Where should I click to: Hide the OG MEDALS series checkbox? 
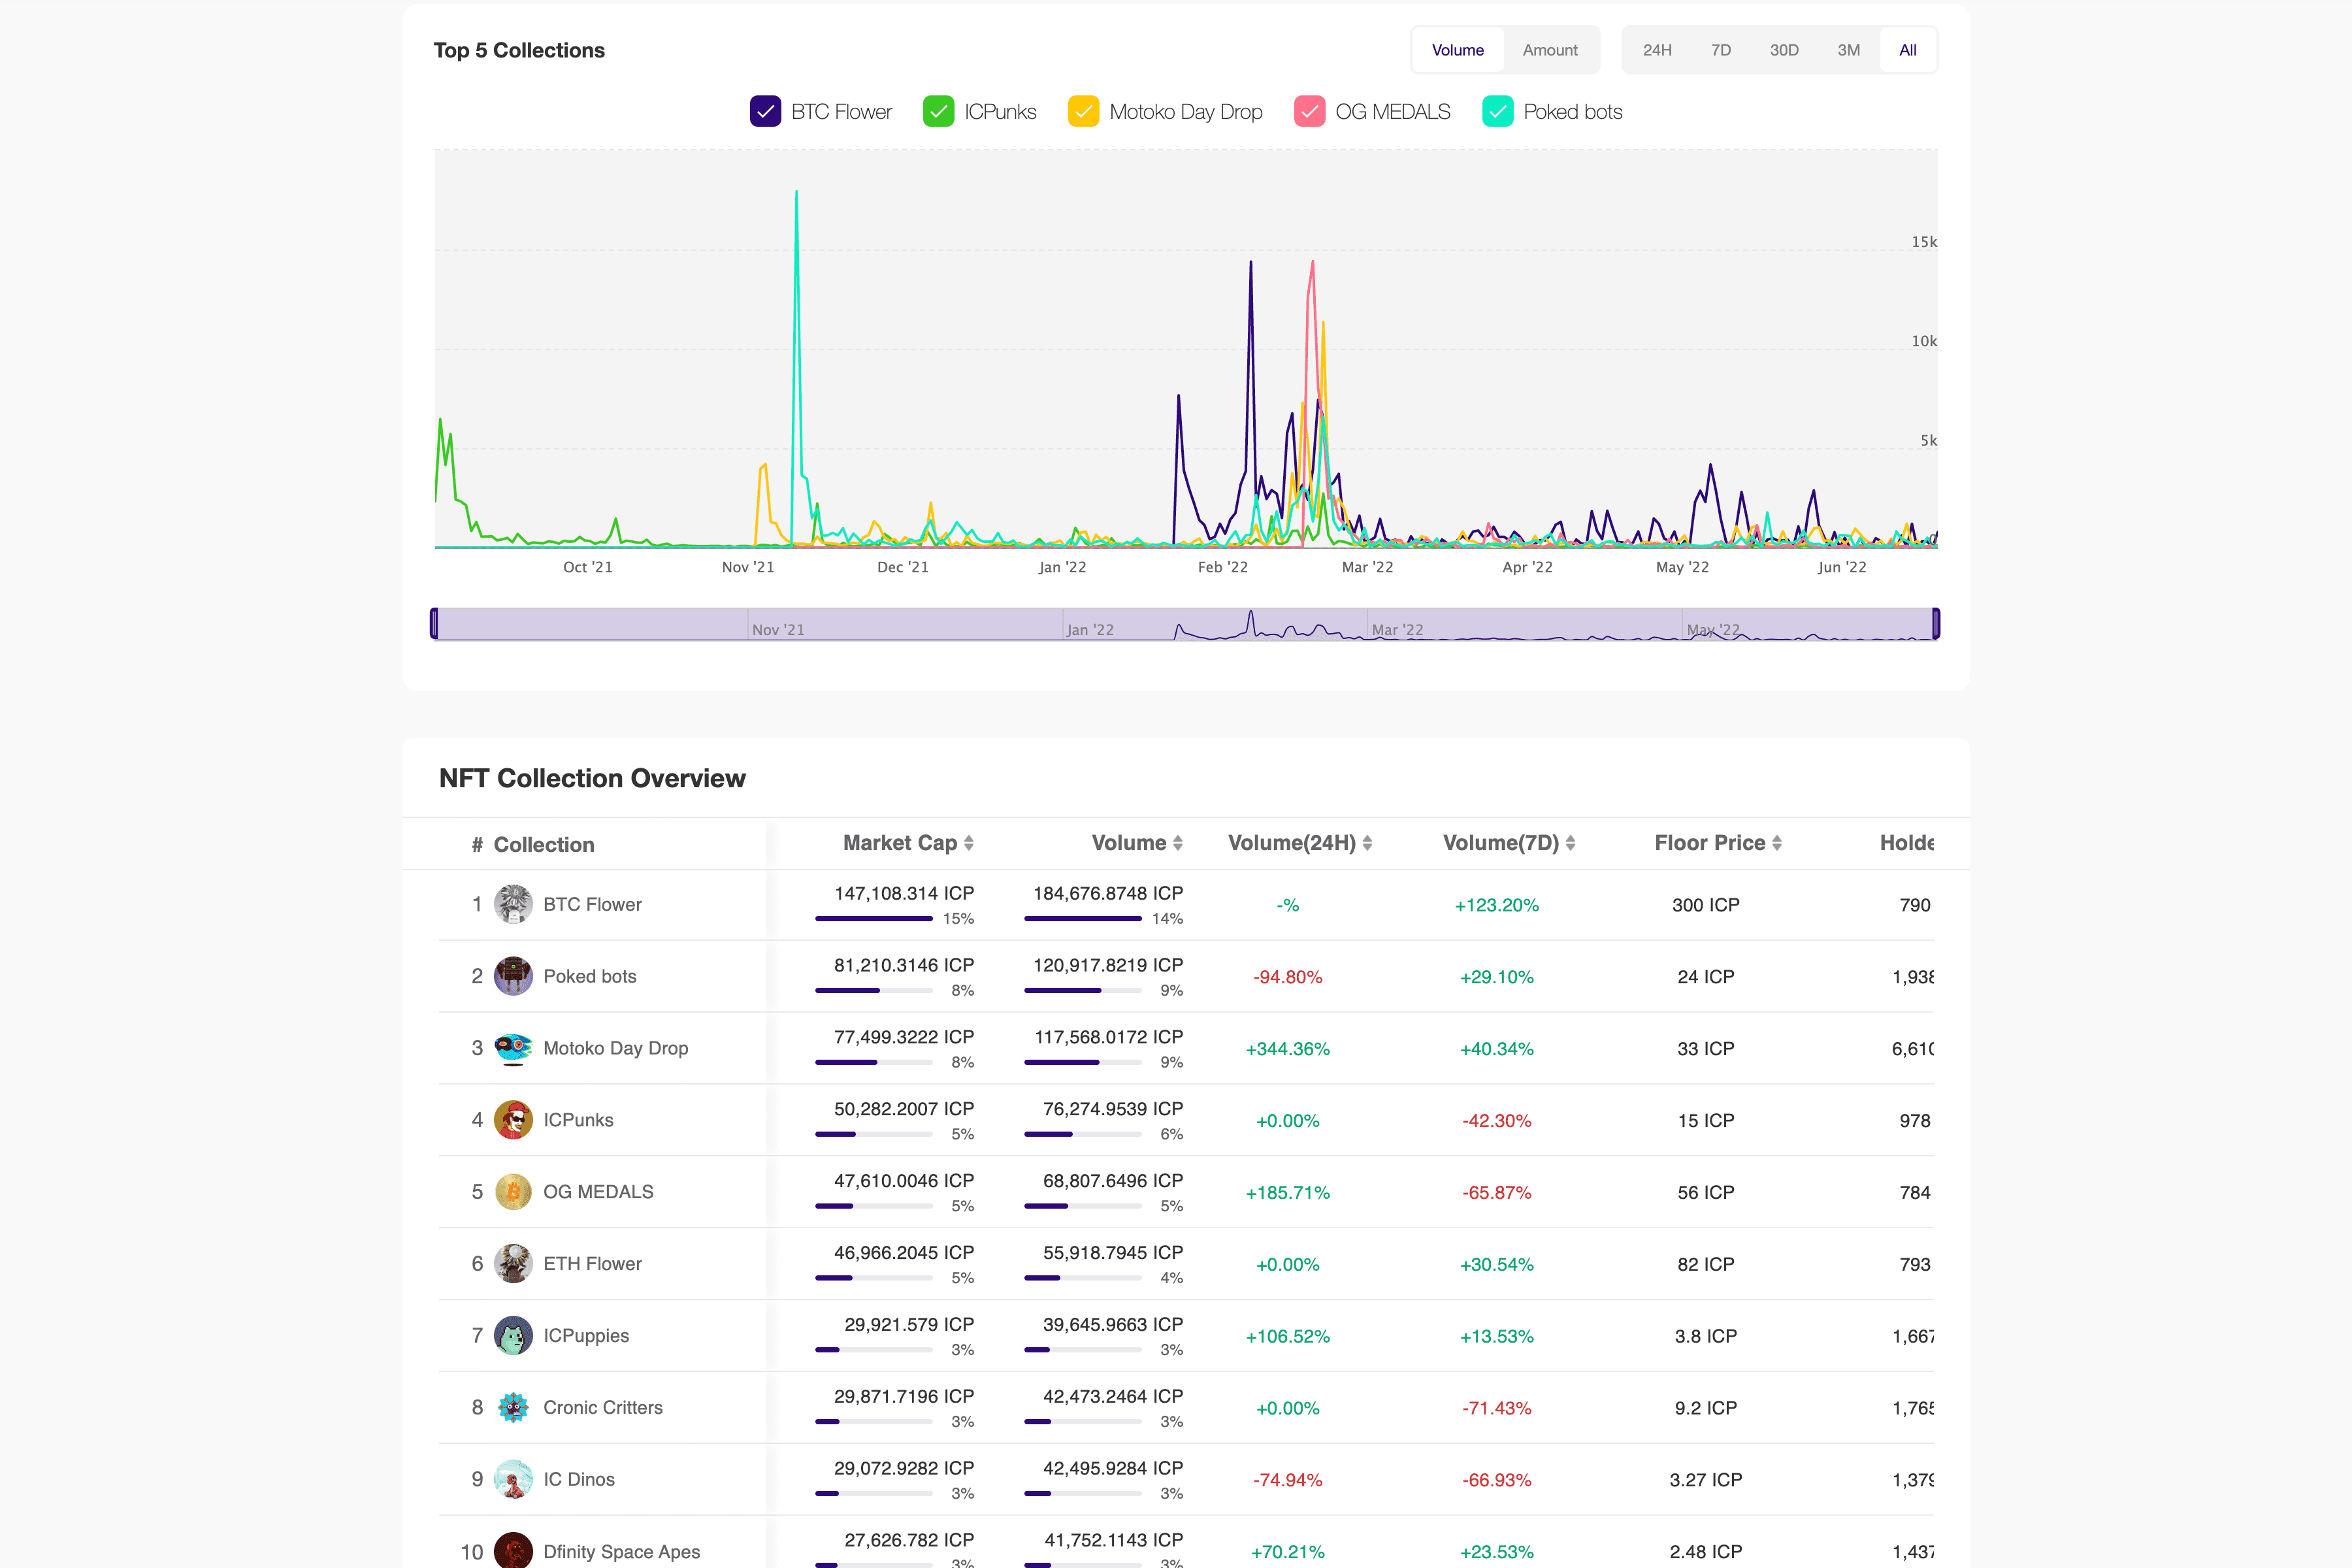pos(1309,111)
